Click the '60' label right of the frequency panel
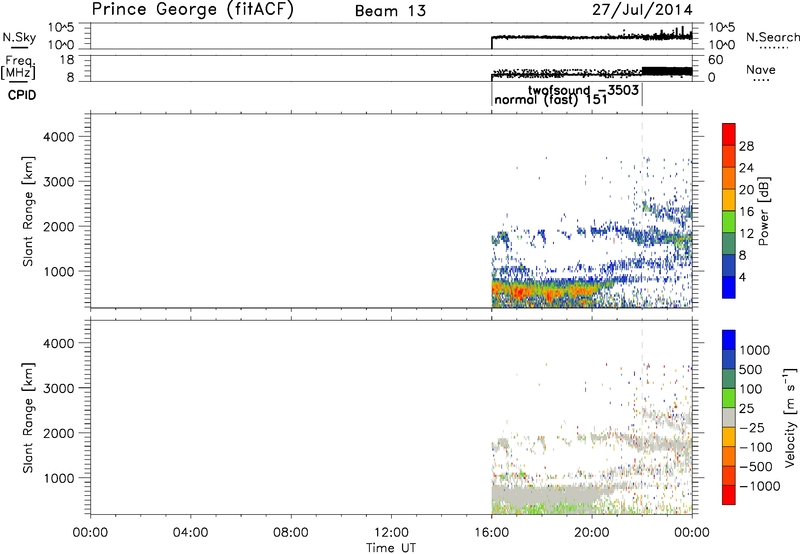This screenshot has width=800, height=554. coord(716,60)
